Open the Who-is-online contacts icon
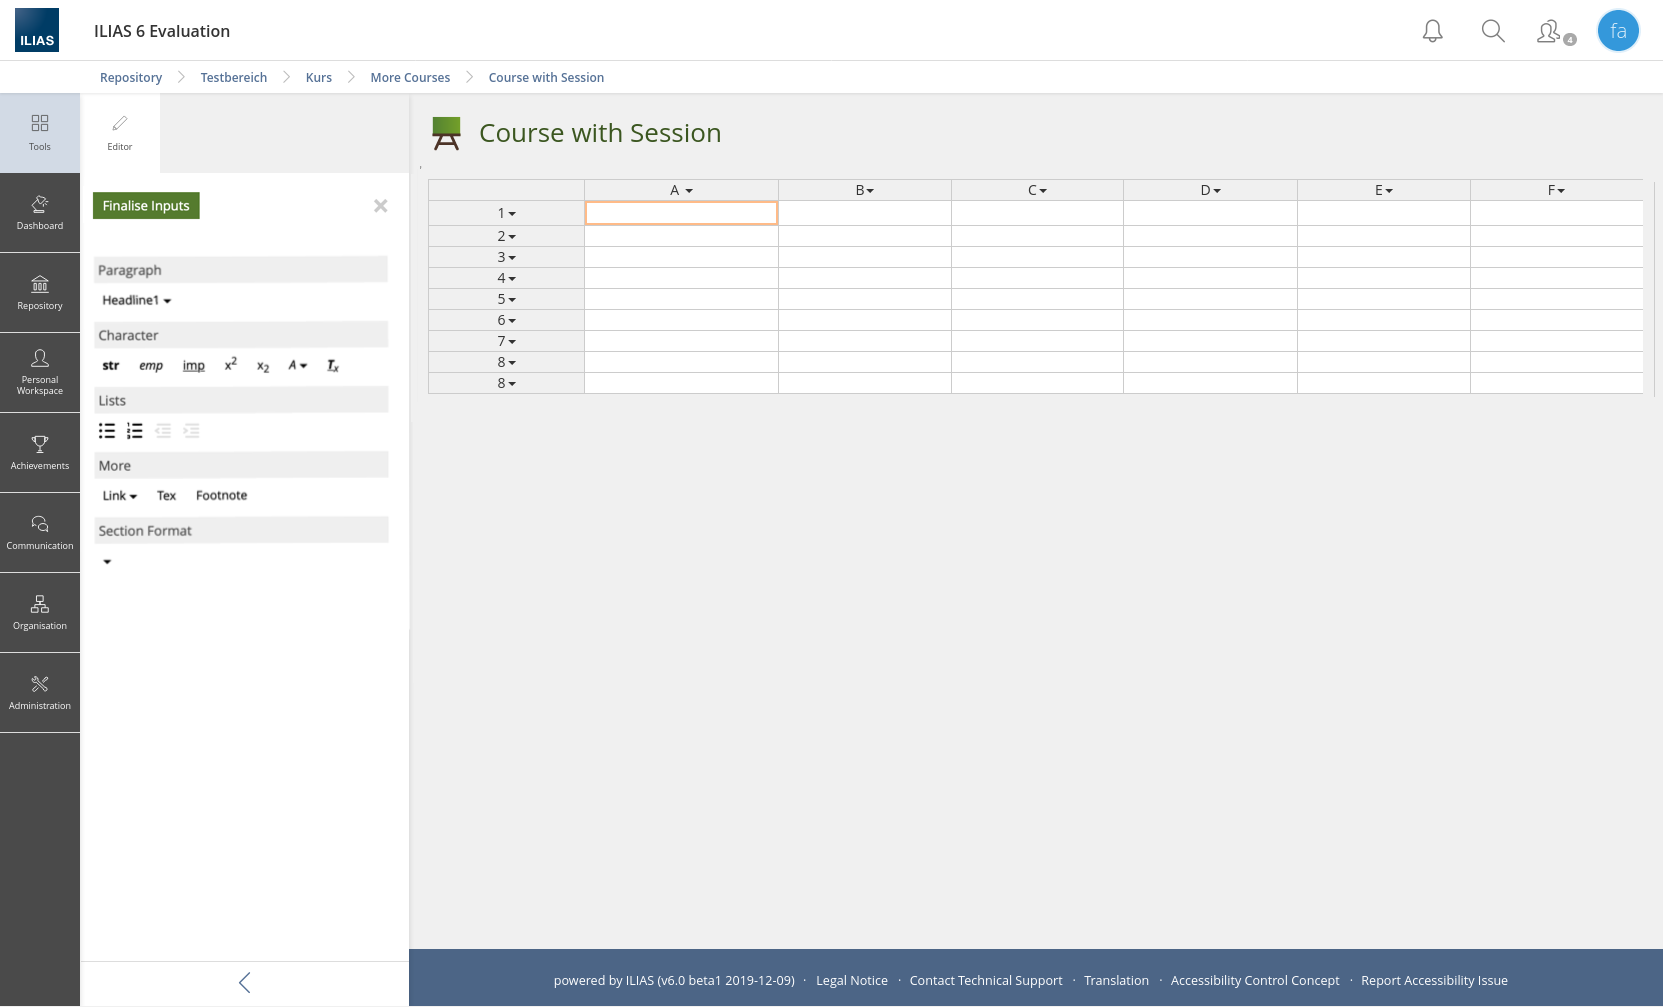 coord(1551,32)
